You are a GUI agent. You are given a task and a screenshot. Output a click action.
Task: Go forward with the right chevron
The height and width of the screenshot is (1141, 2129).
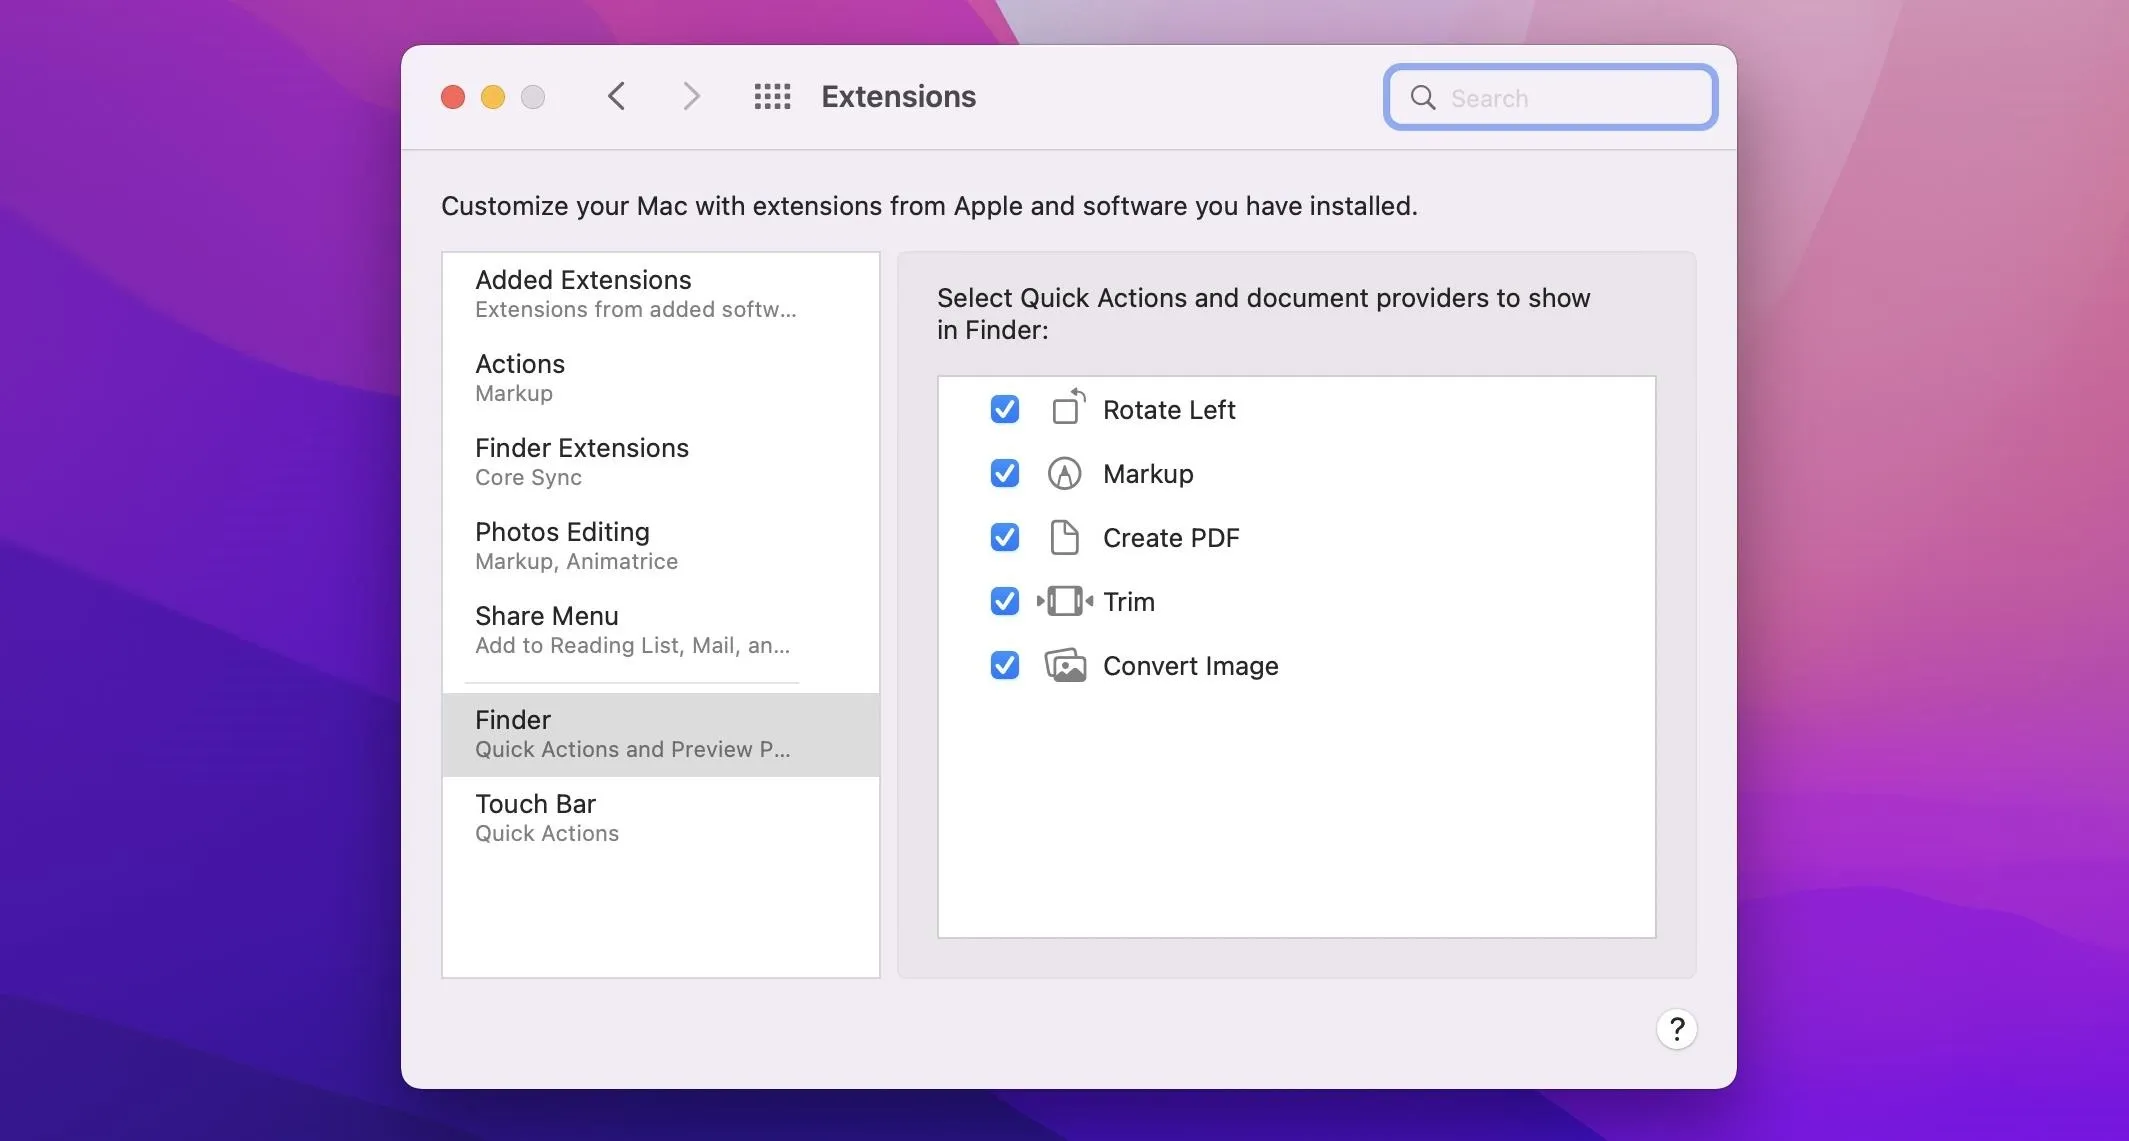tap(691, 96)
